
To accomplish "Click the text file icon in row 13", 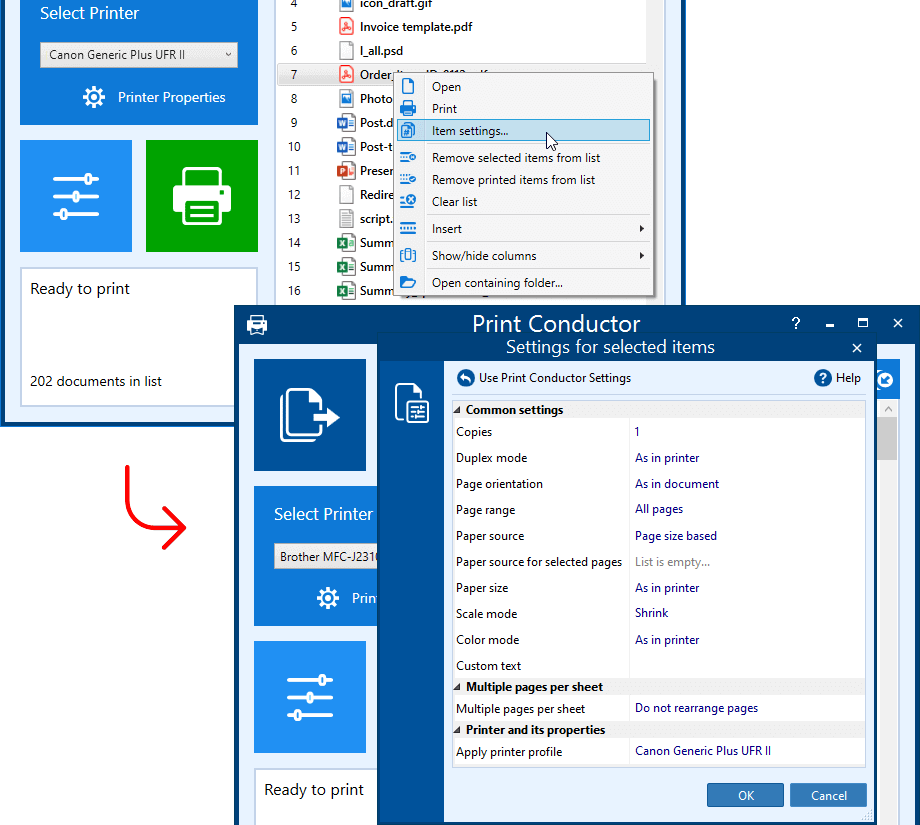I will click(346, 219).
